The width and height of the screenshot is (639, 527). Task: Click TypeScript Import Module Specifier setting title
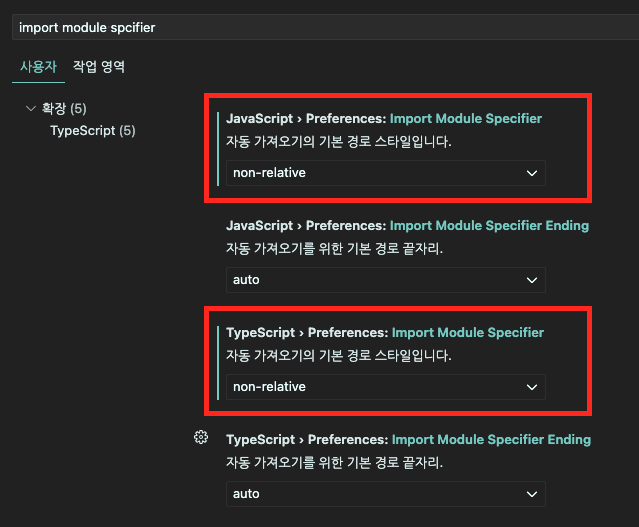[x=385, y=333]
